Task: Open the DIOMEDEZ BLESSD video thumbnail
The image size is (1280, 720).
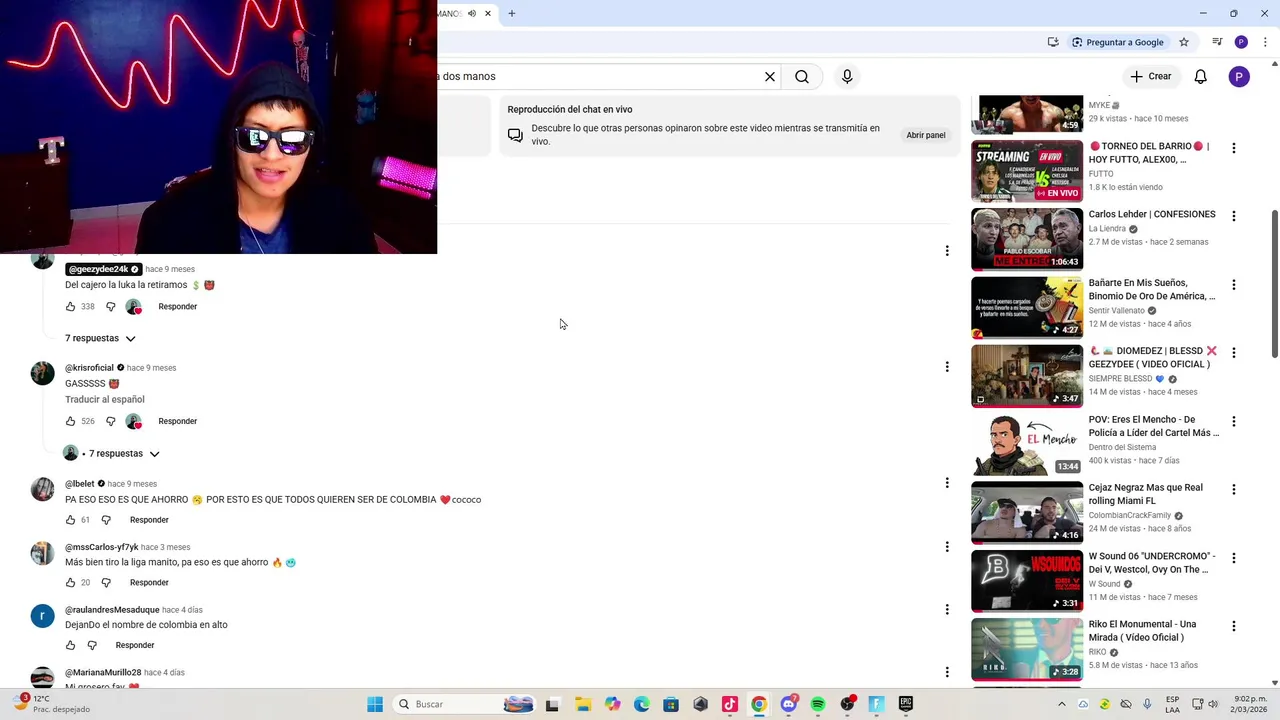Action: coord(1027,376)
